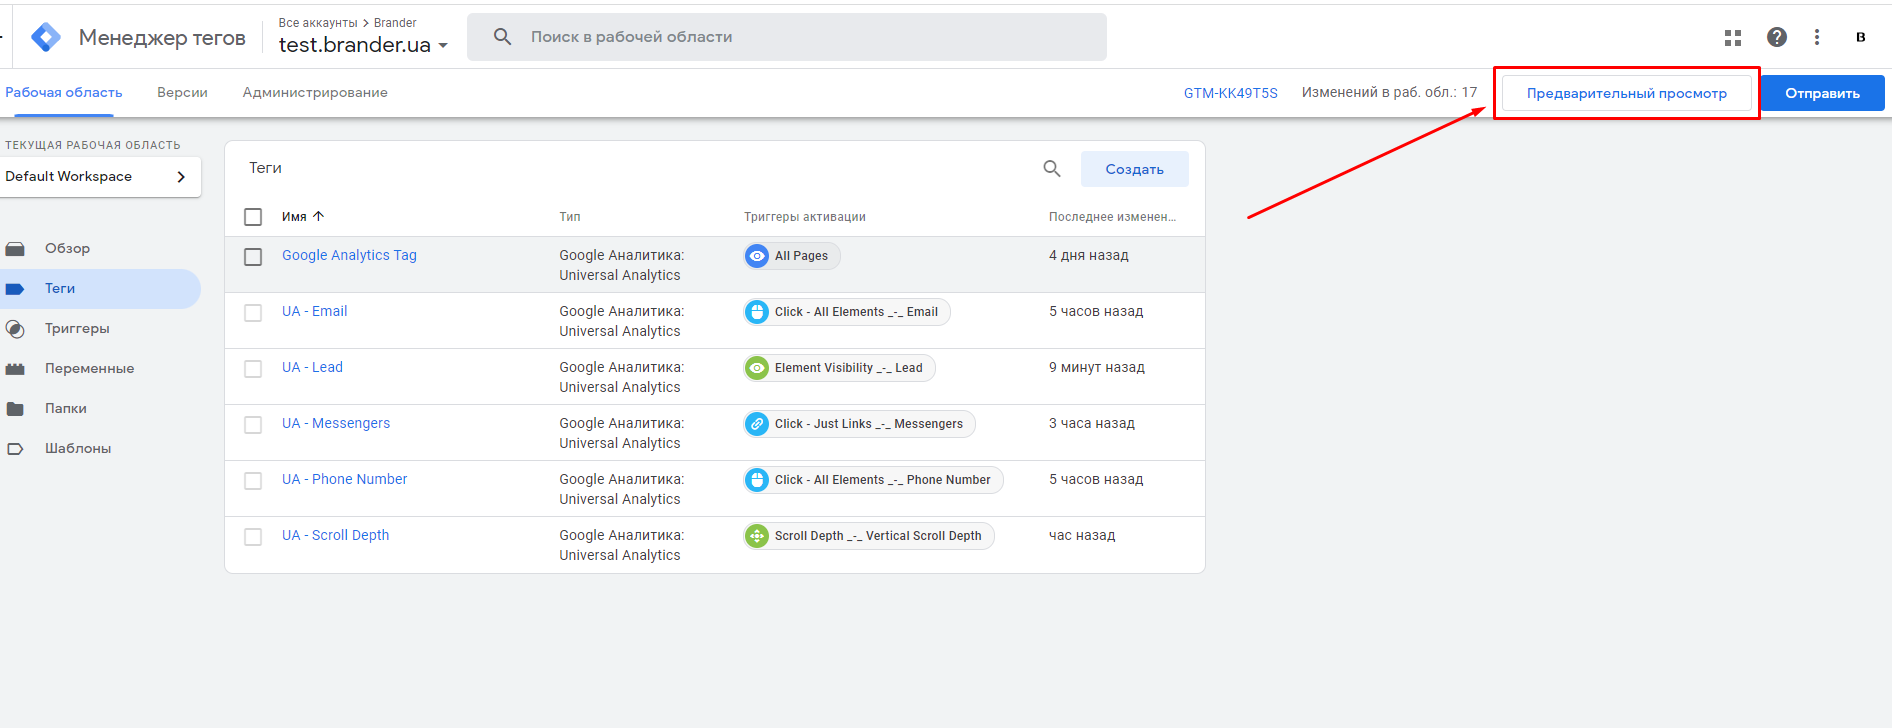Click the workspace search input field
Viewport: 1892px width, 728px height.
tap(800, 37)
